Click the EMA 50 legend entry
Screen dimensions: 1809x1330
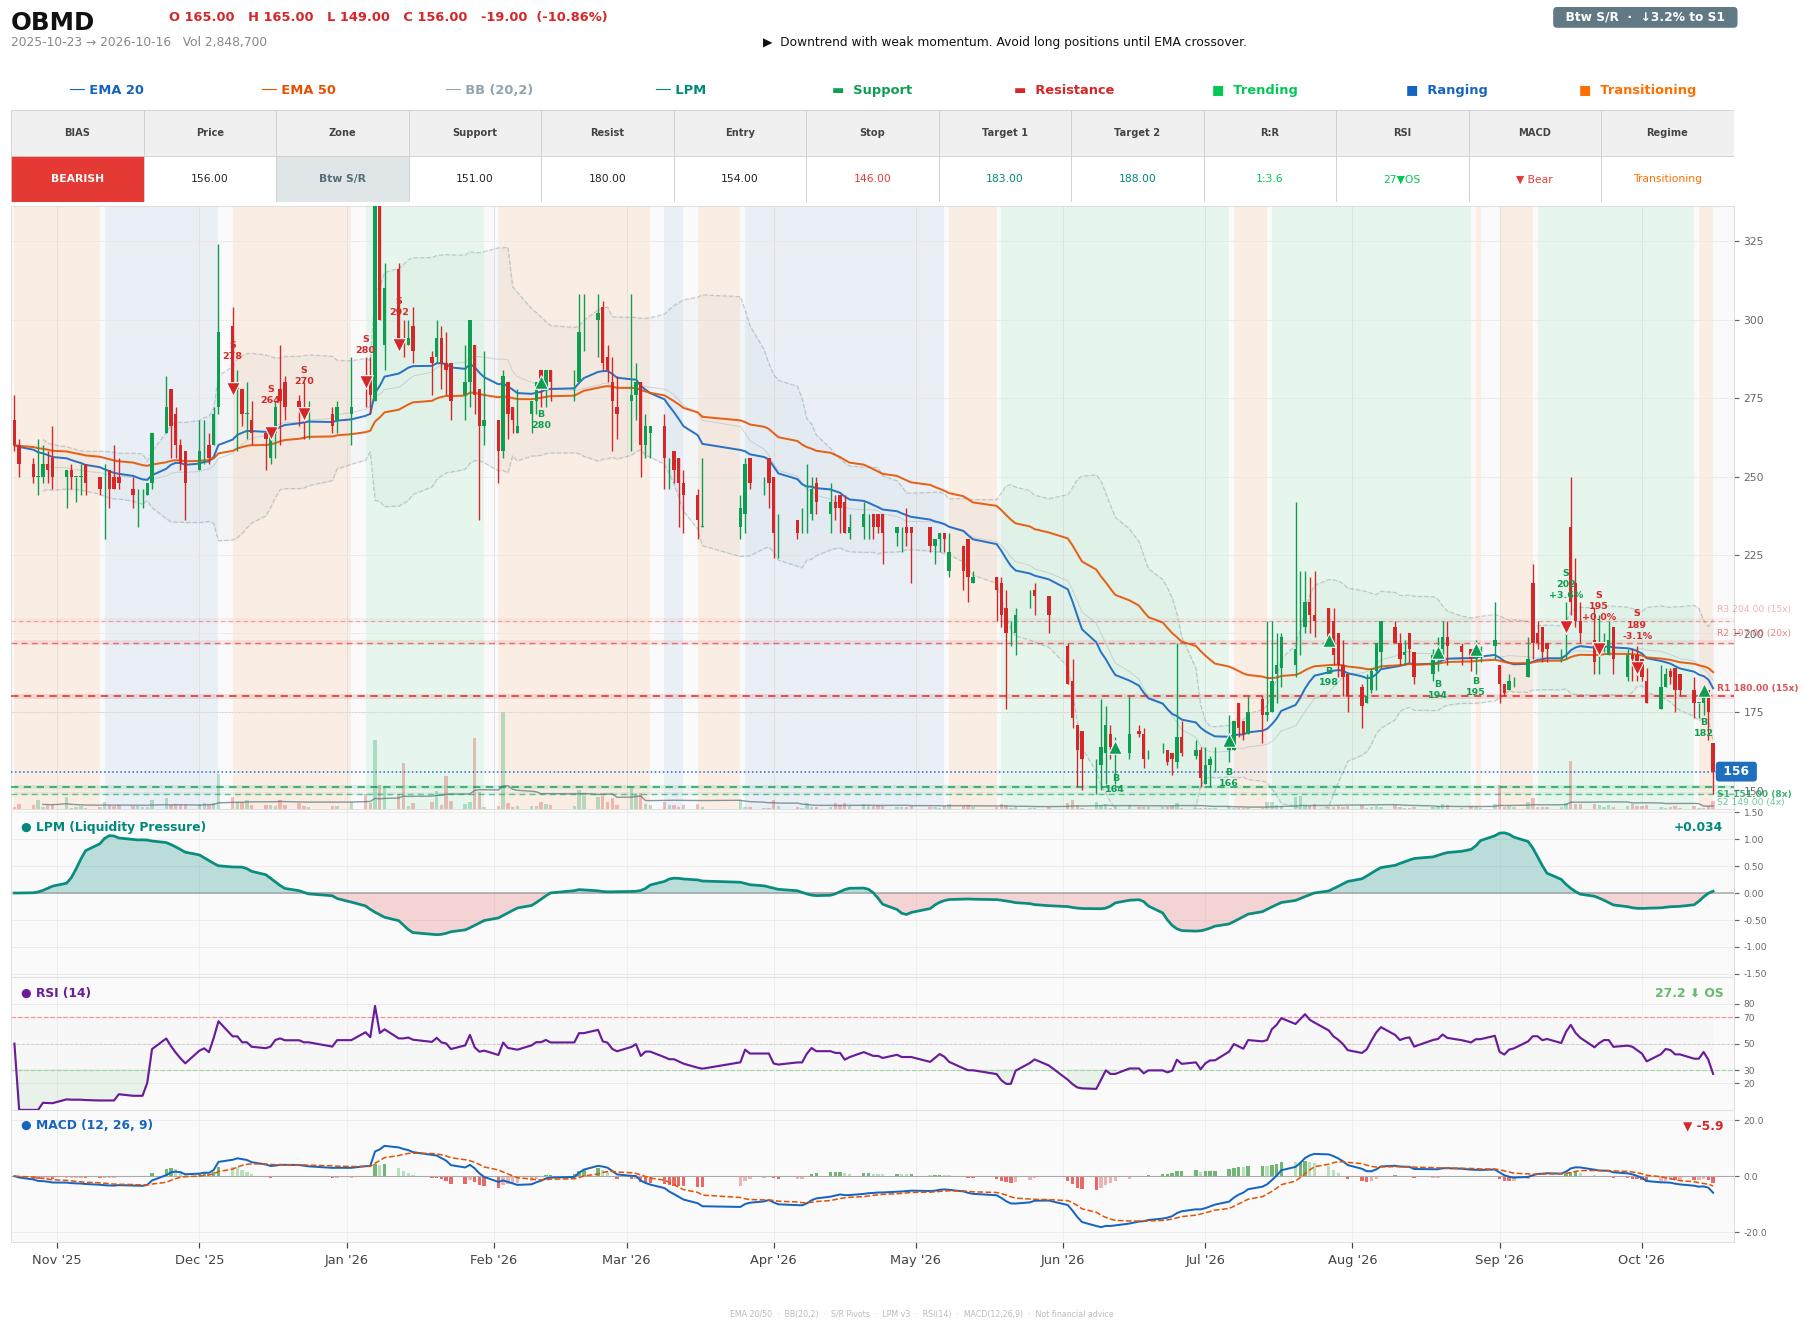(299, 90)
